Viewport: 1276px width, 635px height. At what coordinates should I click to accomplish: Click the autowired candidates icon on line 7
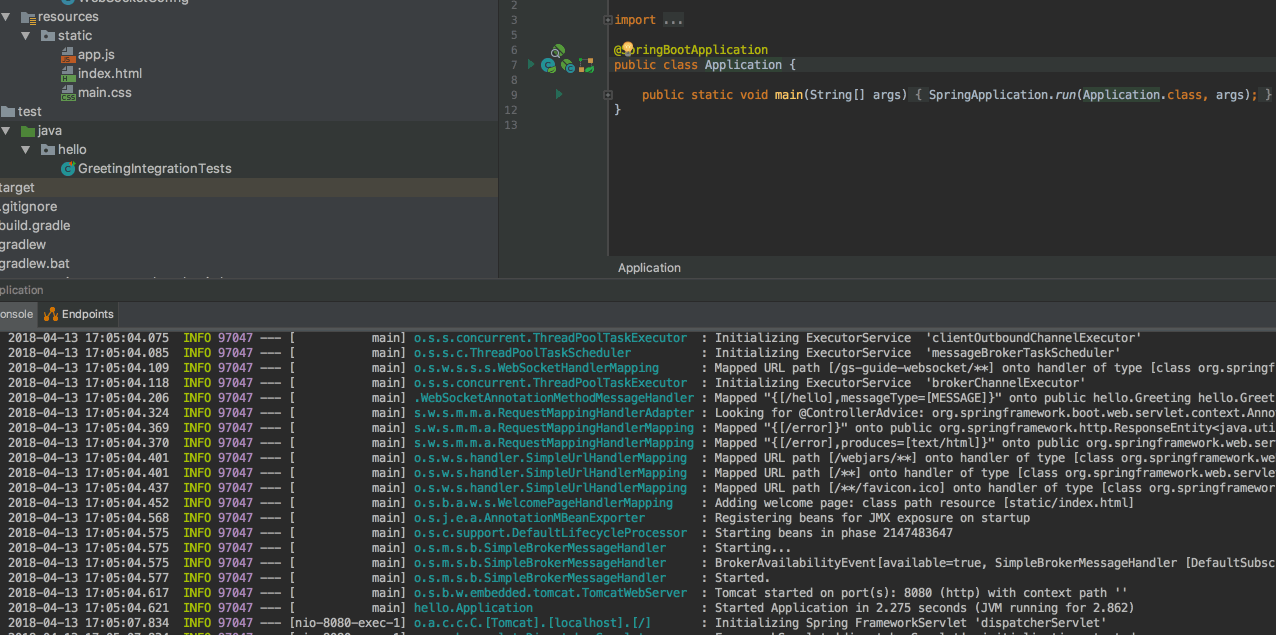(x=567, y=65)
